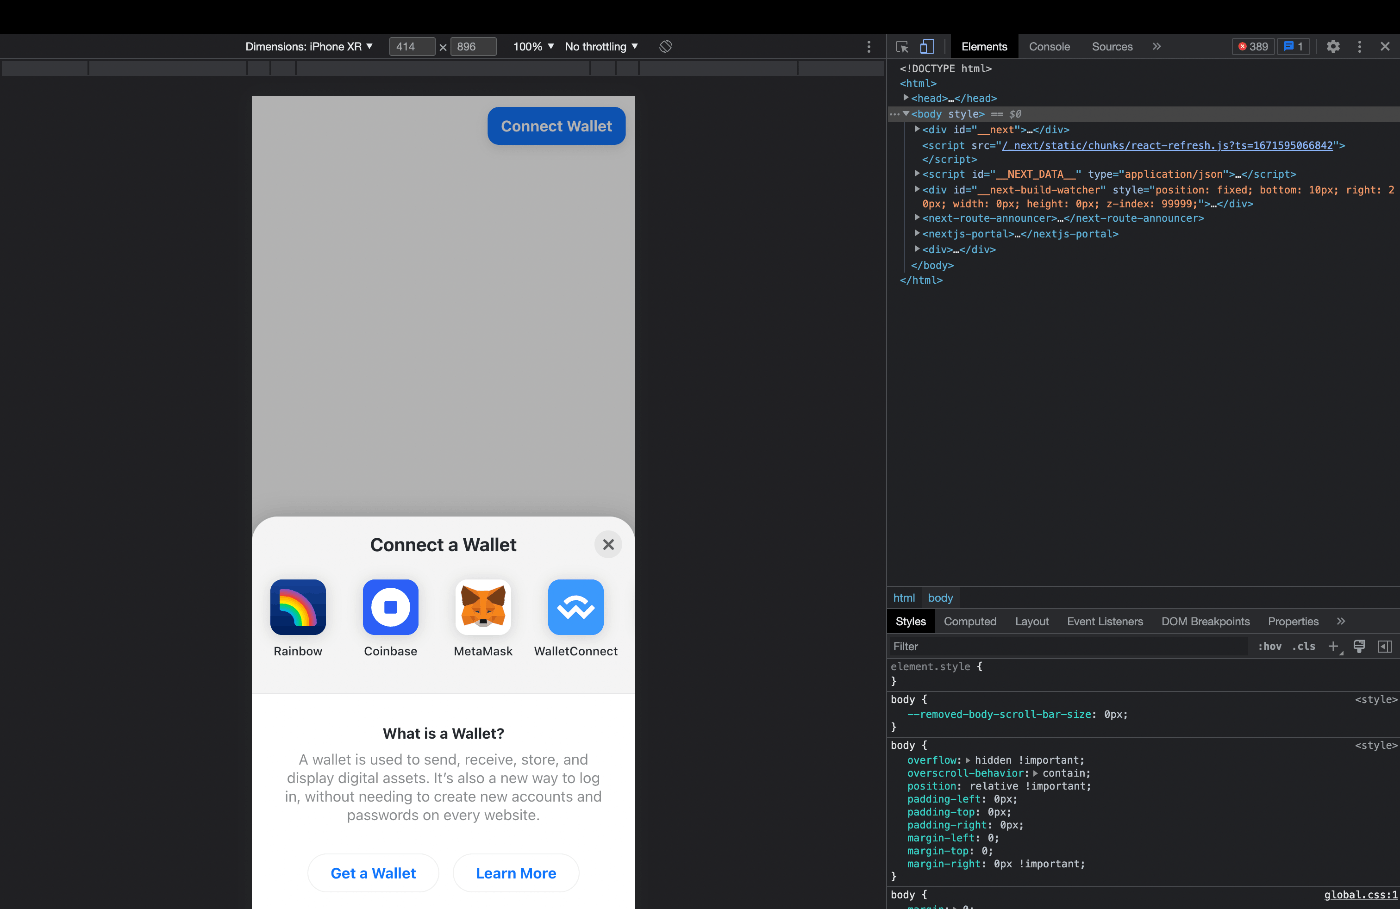Image resolution: width=1400 pixels, height=909 pixels.
Task: Switch to the Elements tab
Action: [984, 47]
